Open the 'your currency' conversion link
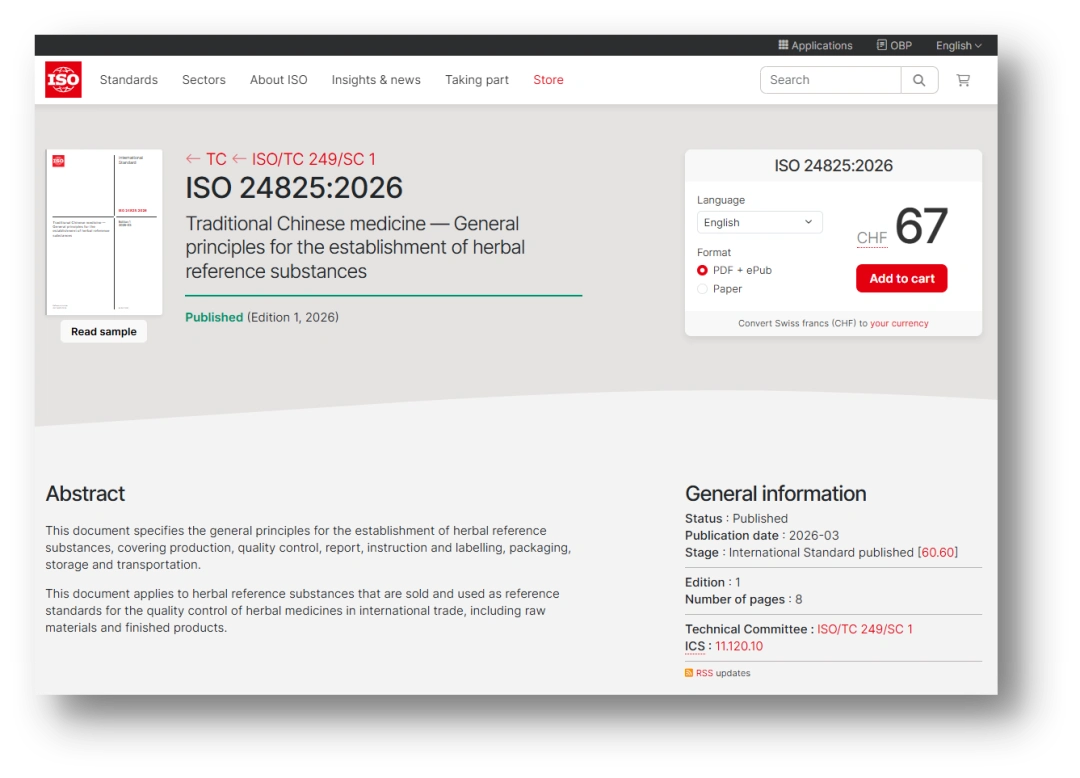This screenshot has height=778, width=1080. tap(899, 323)
